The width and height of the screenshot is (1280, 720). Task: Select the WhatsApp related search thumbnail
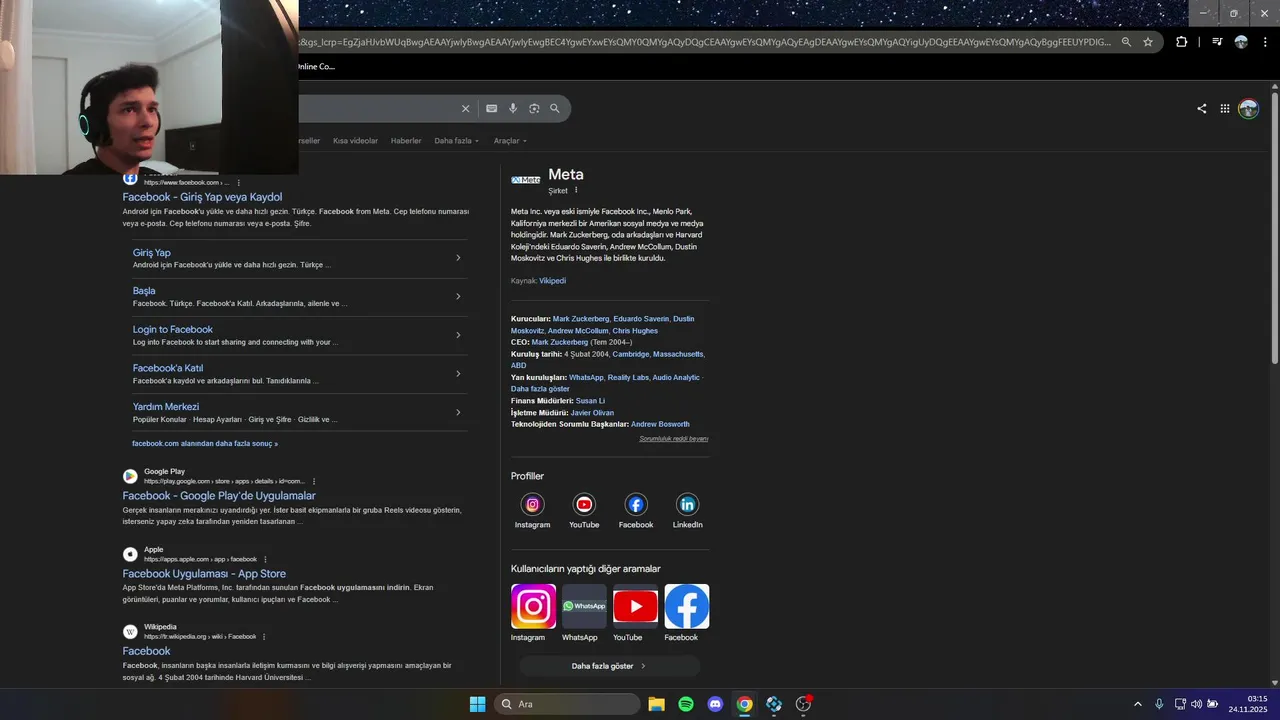click(584, 606)
